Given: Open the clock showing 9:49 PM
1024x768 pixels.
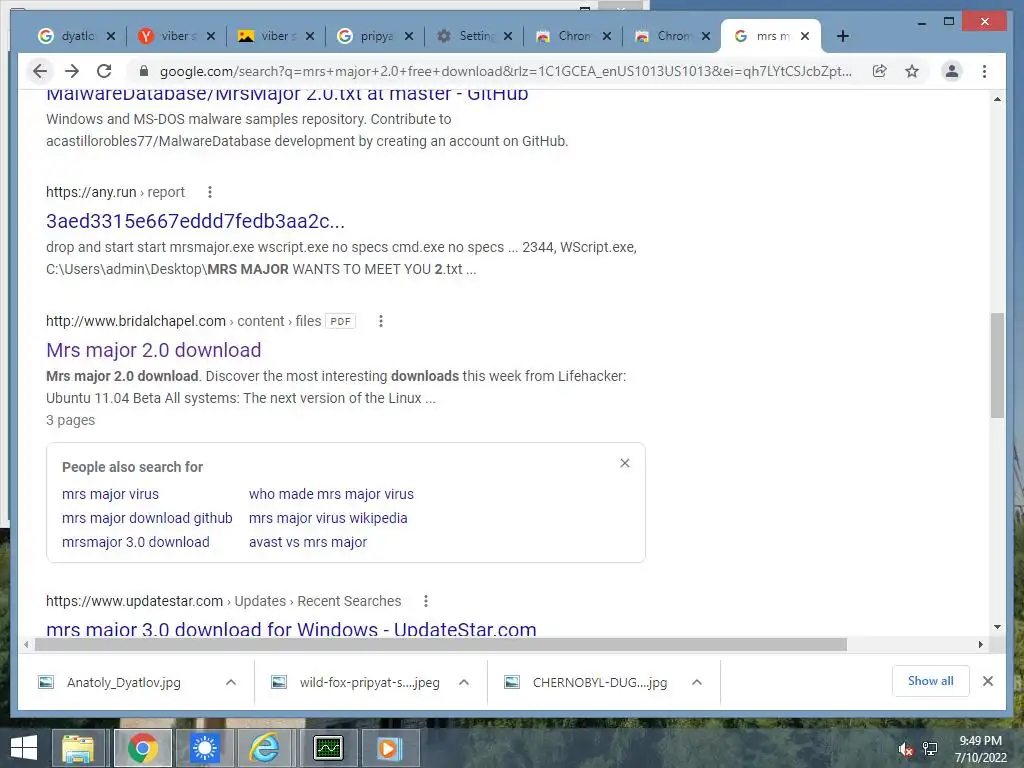Looking at the screenshot, I should point(981,749).
